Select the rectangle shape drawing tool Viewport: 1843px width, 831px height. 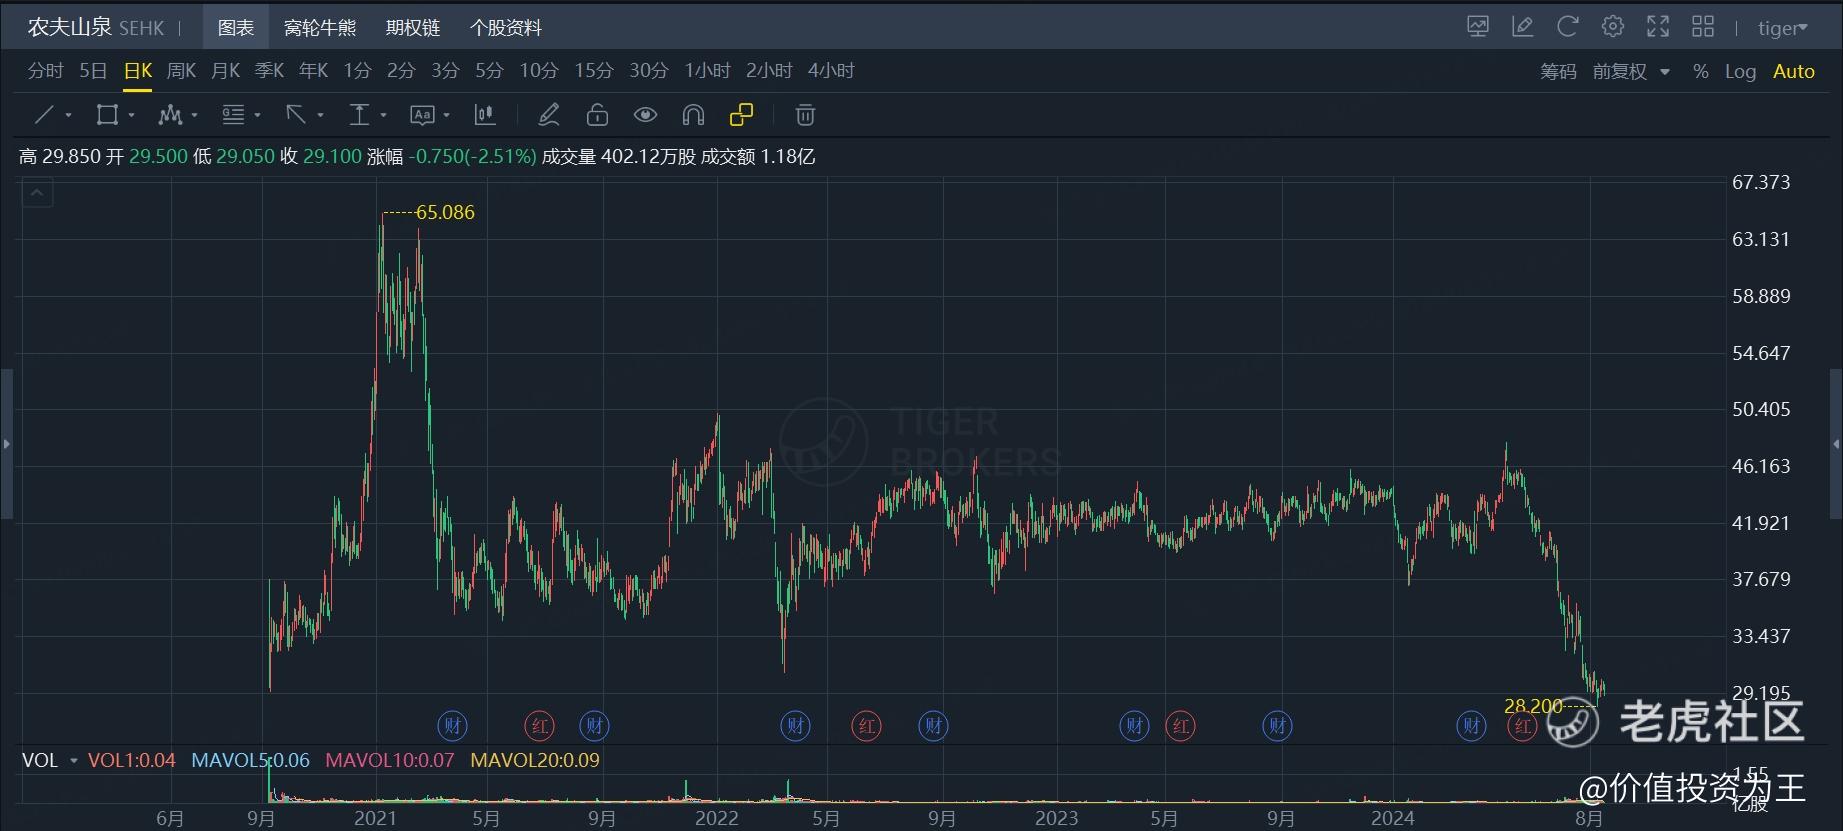[106, 115]
